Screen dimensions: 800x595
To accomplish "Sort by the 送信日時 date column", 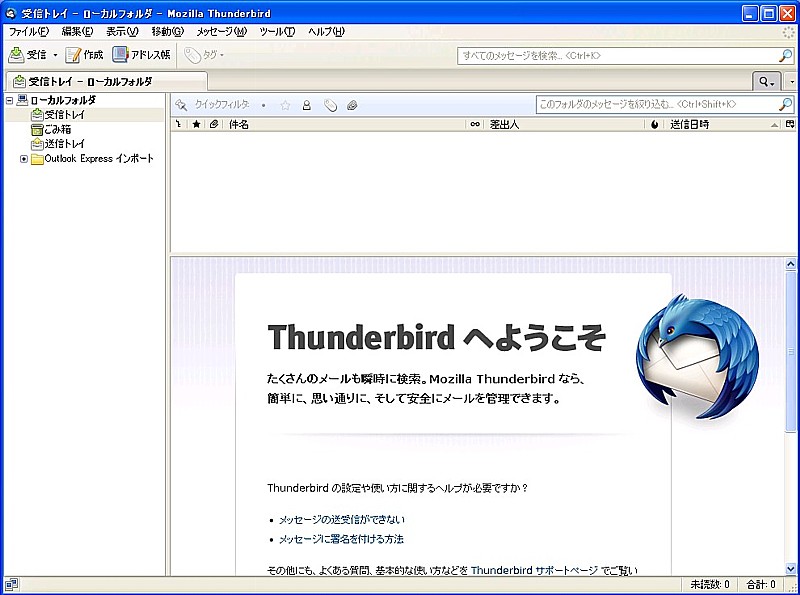I will [723, 124].
